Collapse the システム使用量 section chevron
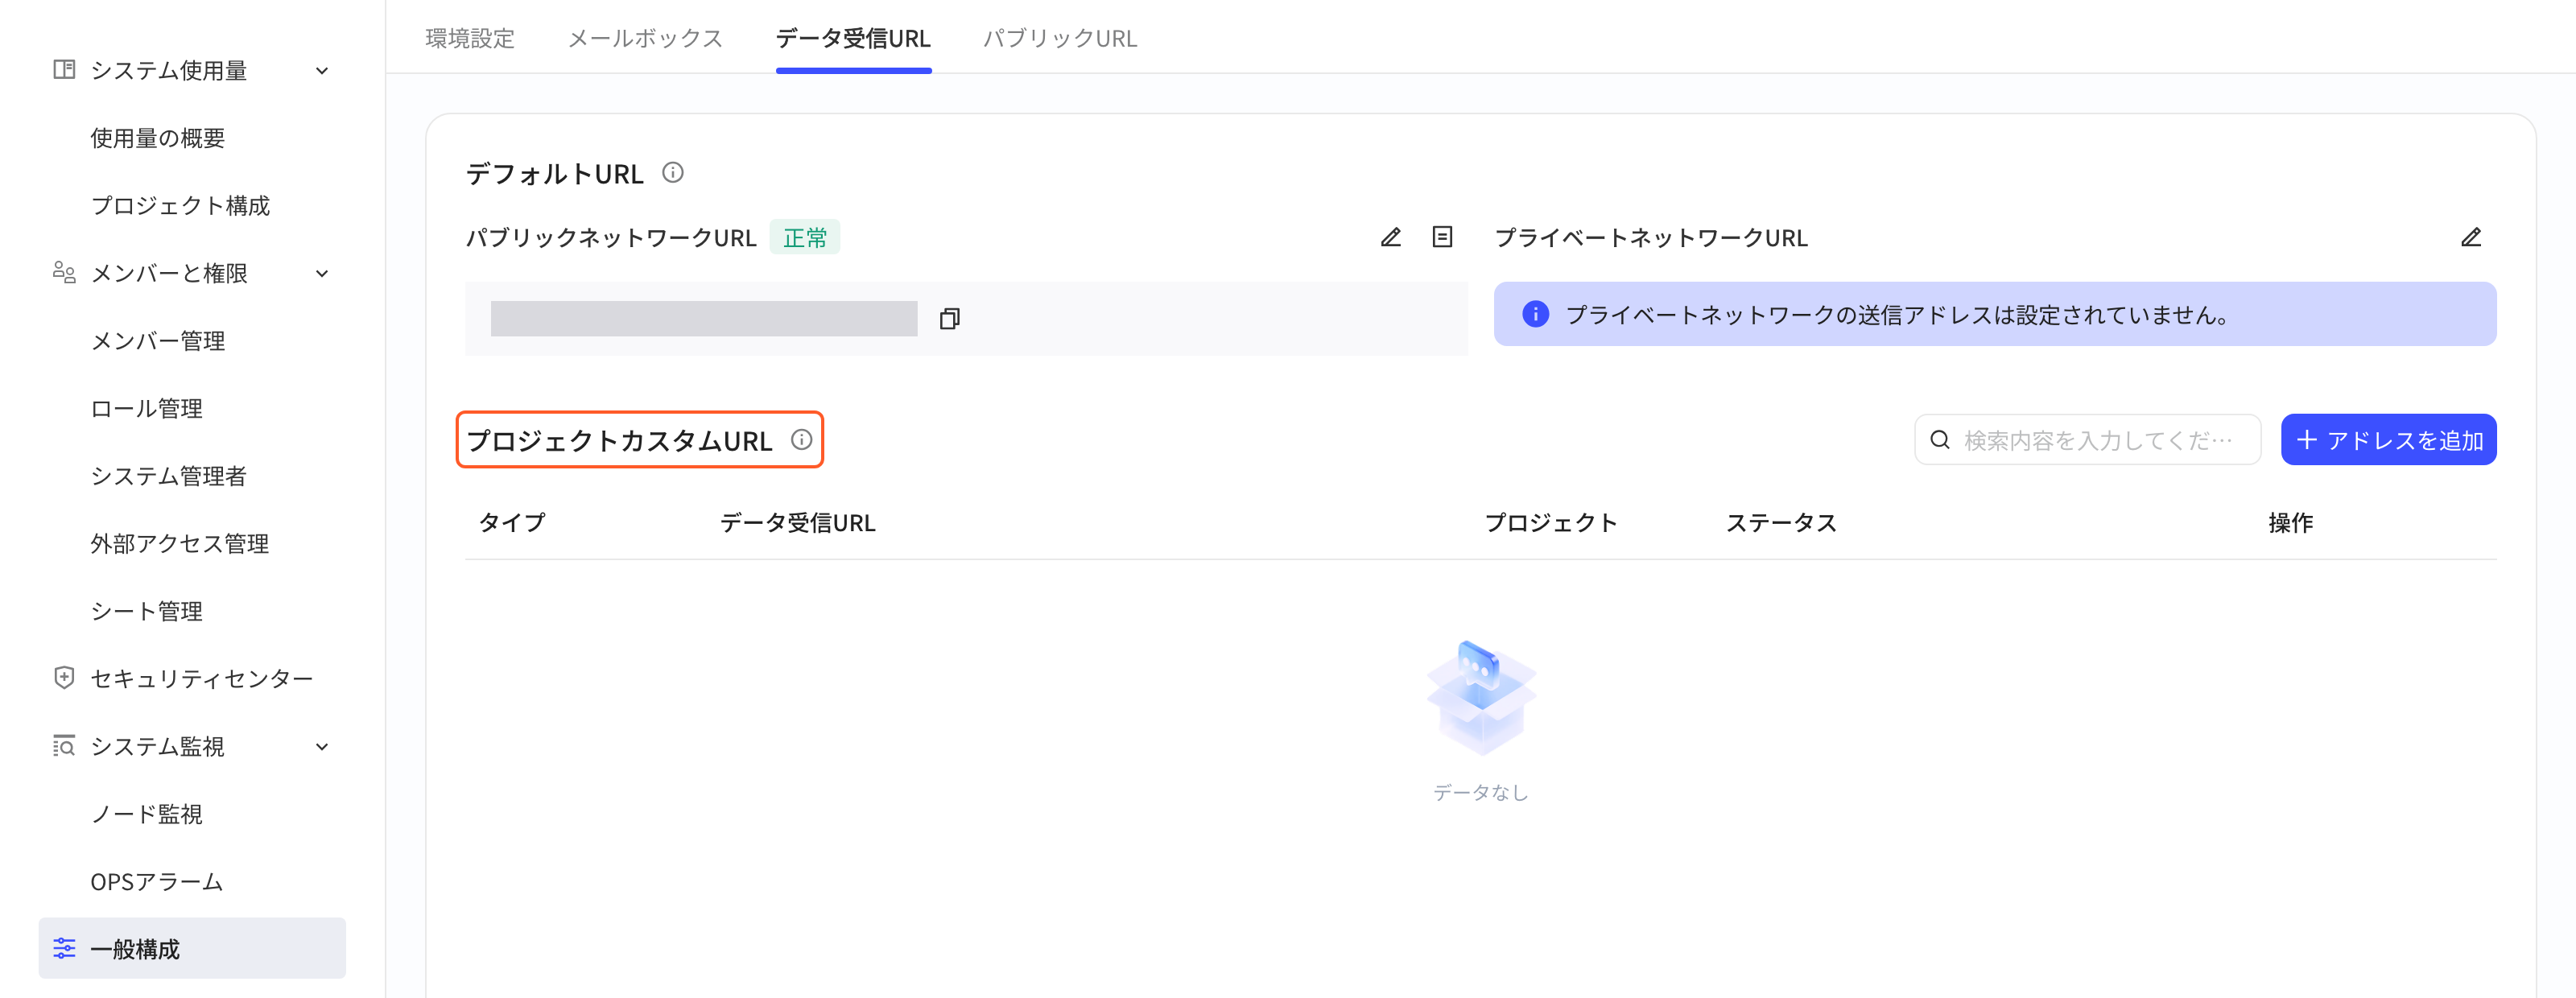2576x998 pixels. coord(322,71)
